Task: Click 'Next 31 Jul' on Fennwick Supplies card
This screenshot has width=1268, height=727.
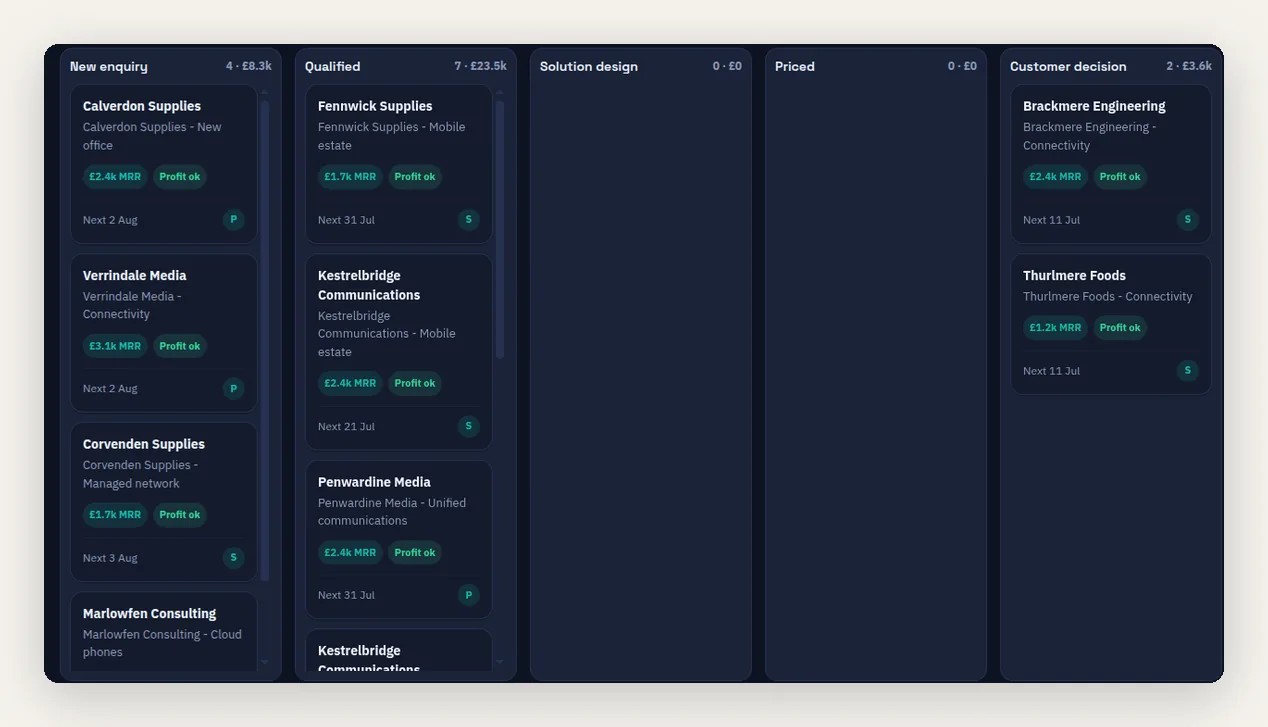Action: tap(346, 220)
